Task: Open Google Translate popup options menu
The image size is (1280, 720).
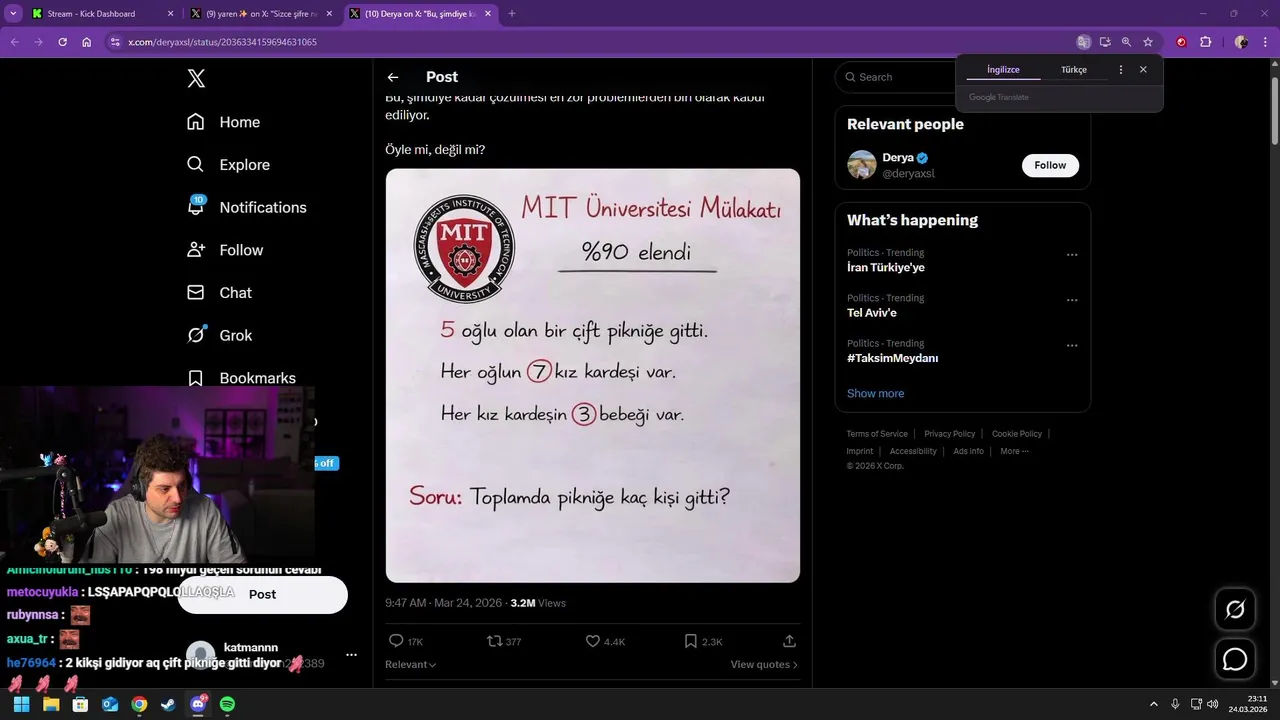Action: click(1120, 70)
